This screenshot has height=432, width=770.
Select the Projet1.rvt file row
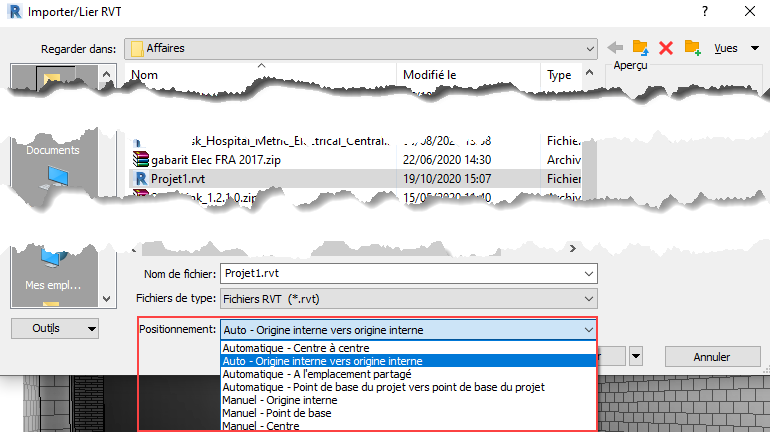(355, 179)
